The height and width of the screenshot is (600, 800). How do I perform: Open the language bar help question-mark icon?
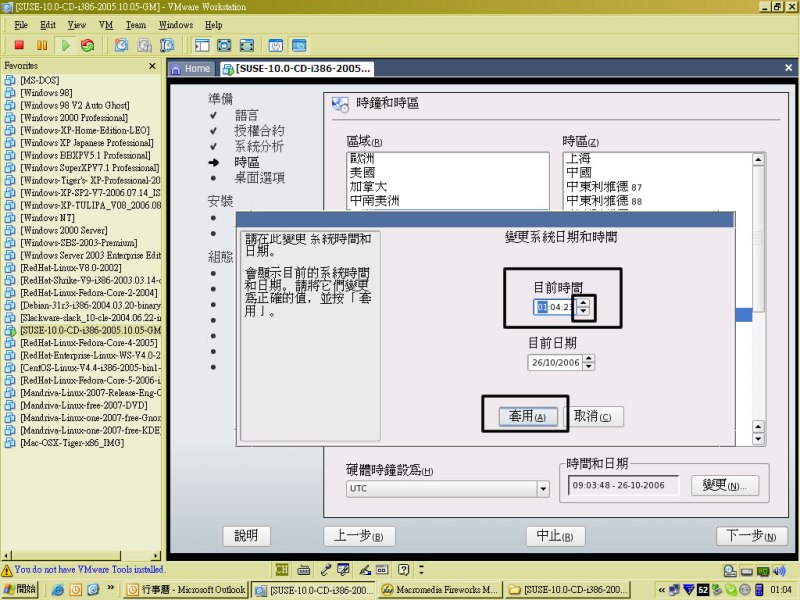tap(404, 569)
